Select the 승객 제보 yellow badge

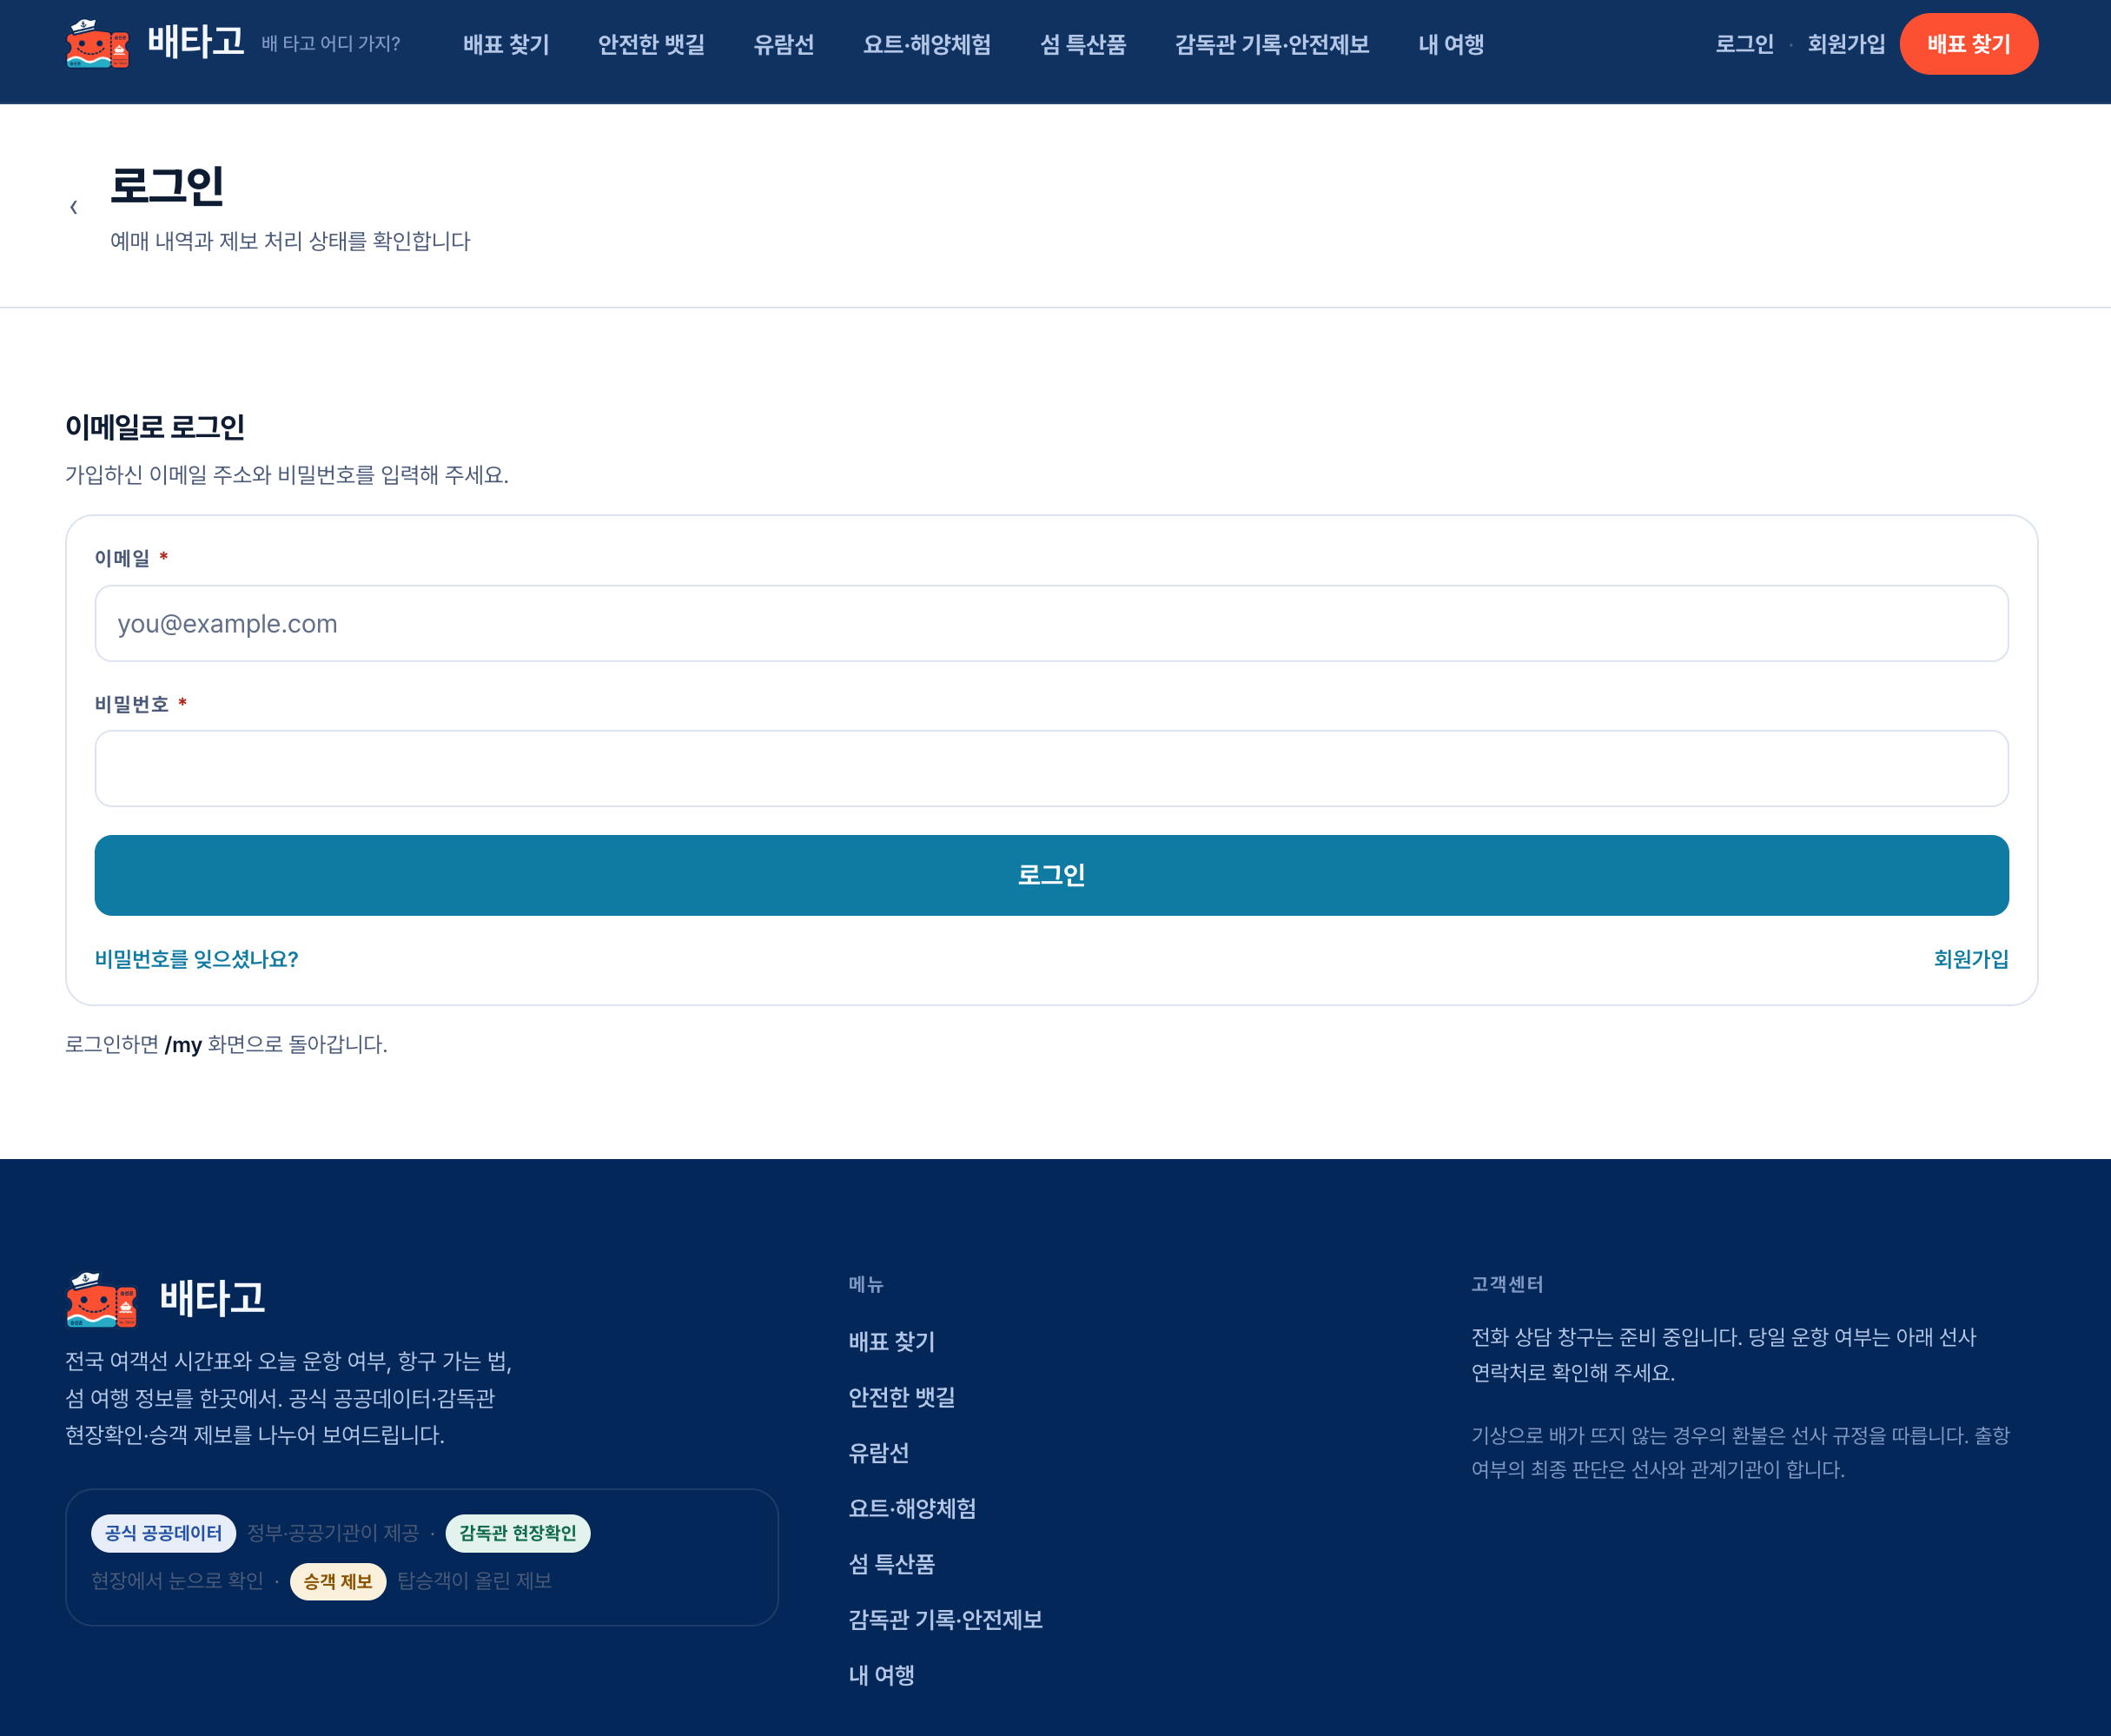[338, 1581]
